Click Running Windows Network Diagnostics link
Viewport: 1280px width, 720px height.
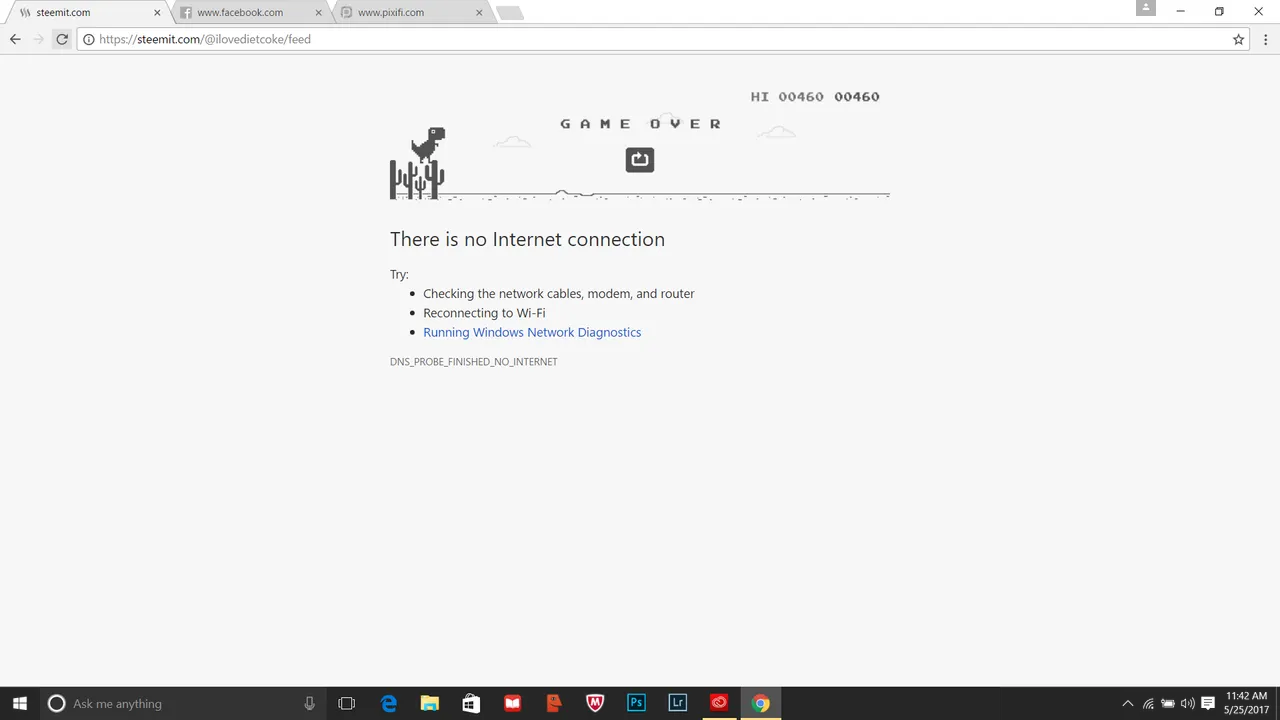coord(532,332)
